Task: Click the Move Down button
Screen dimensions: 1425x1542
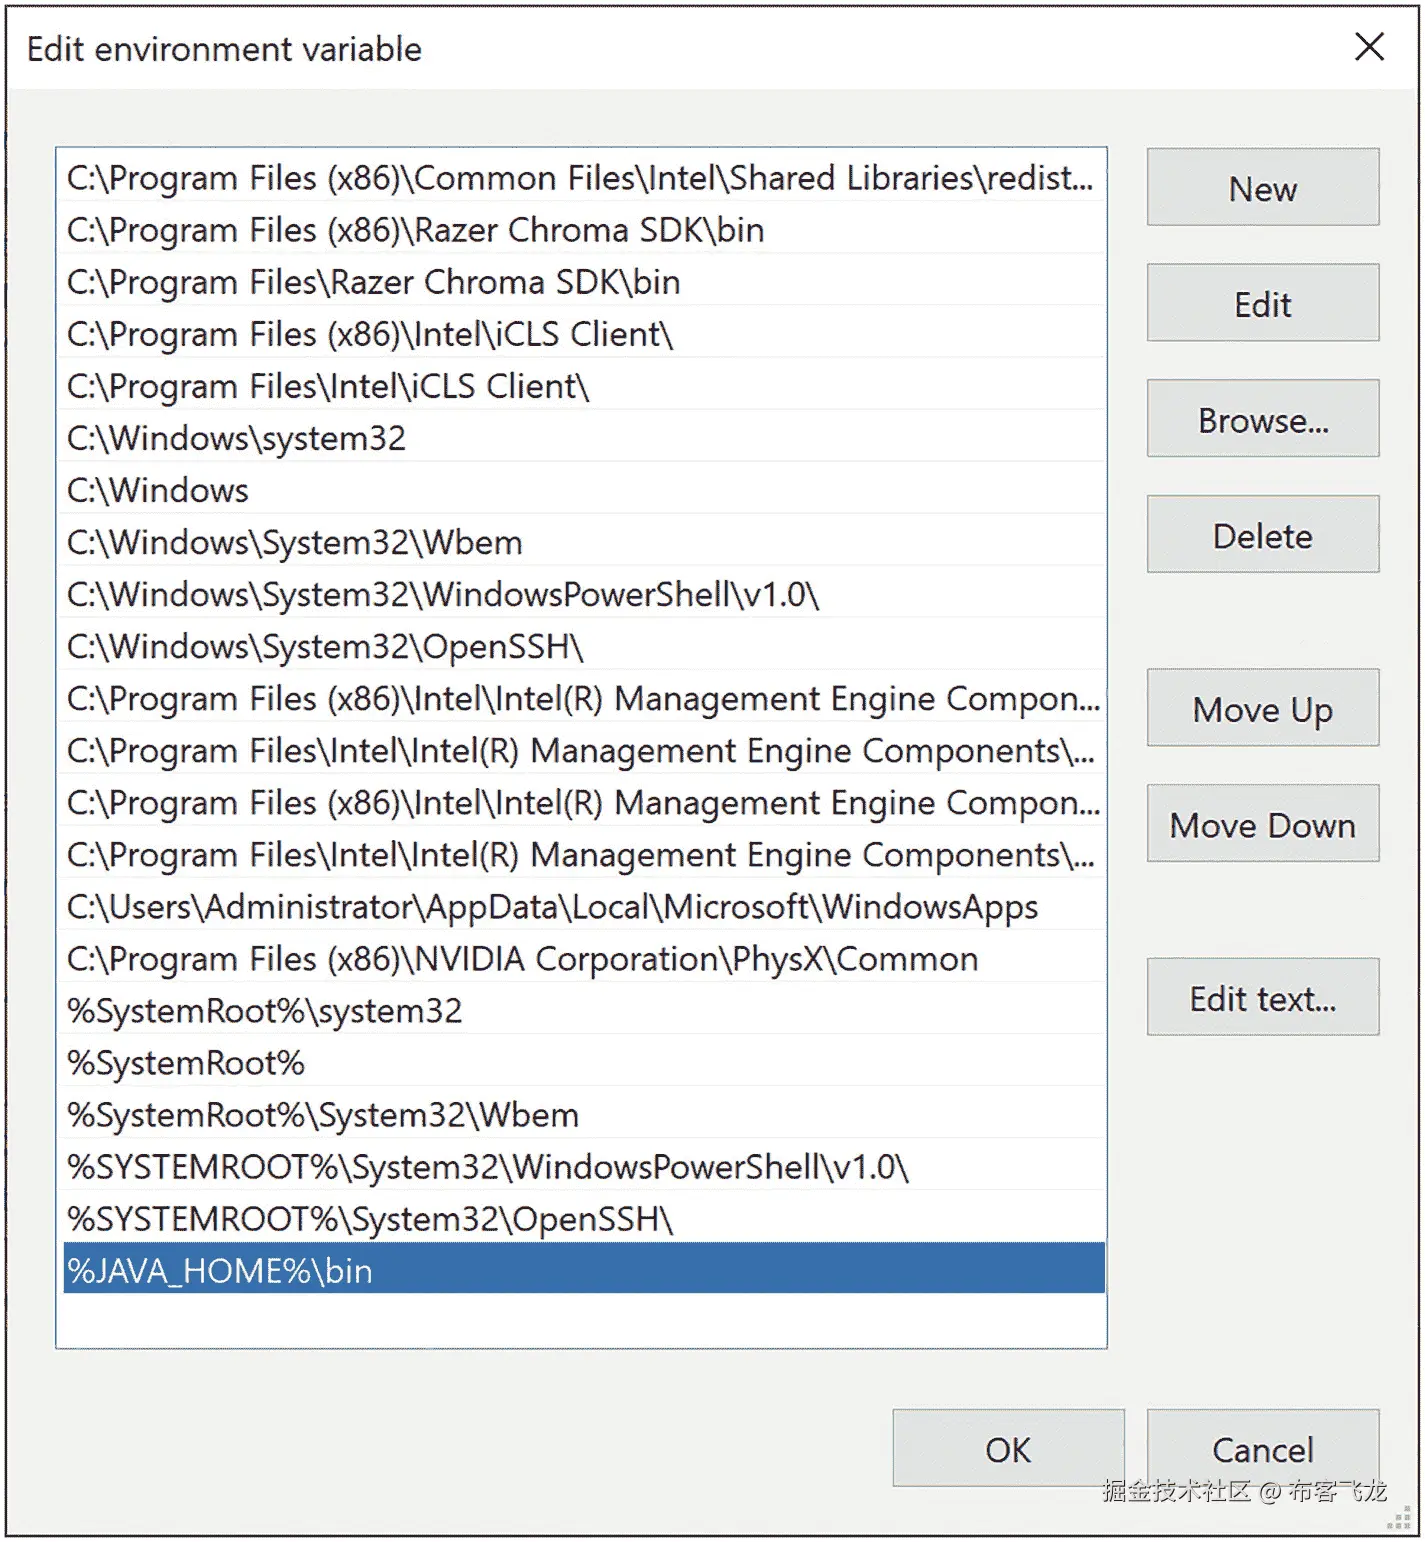Action: [1262, 824]
